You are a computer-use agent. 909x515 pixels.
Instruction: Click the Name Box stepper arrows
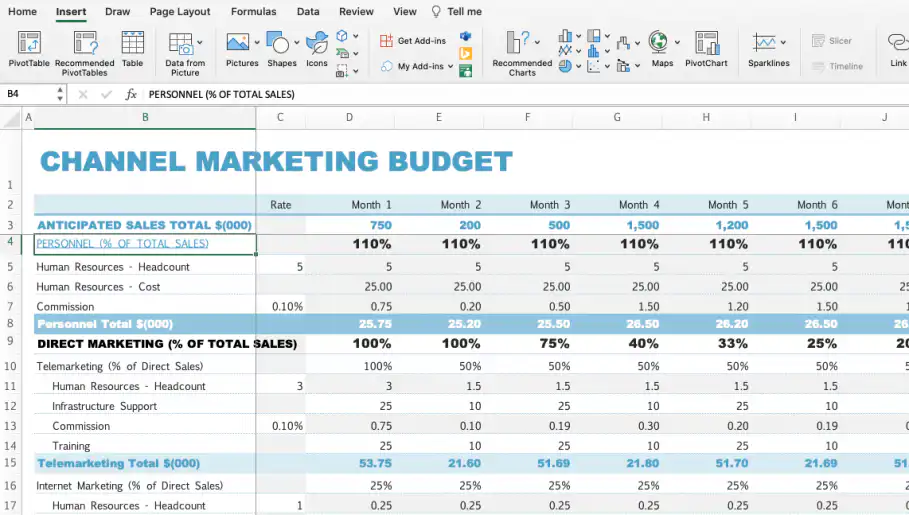pyautogui.click(x=60, y=94)
